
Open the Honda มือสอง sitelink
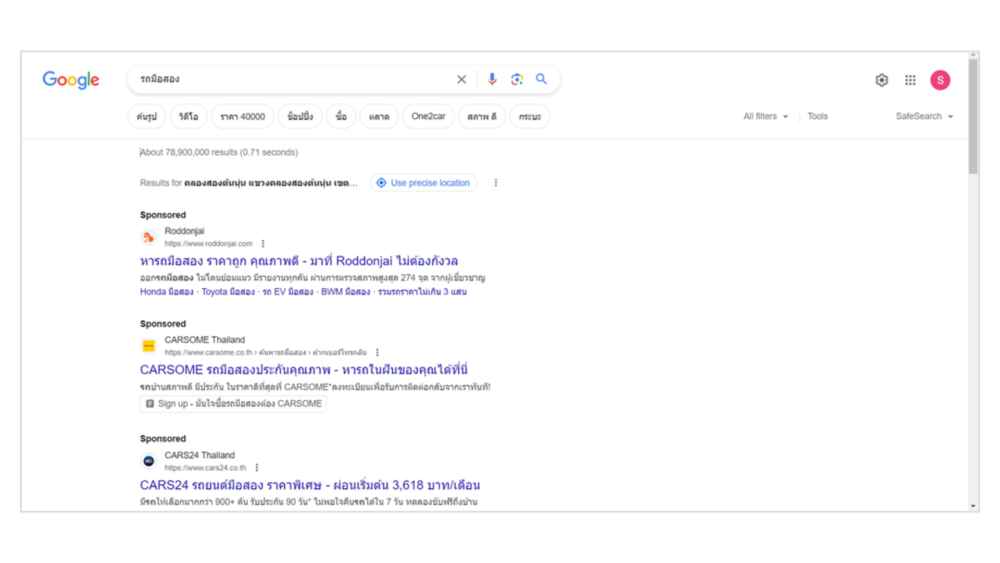166,292
